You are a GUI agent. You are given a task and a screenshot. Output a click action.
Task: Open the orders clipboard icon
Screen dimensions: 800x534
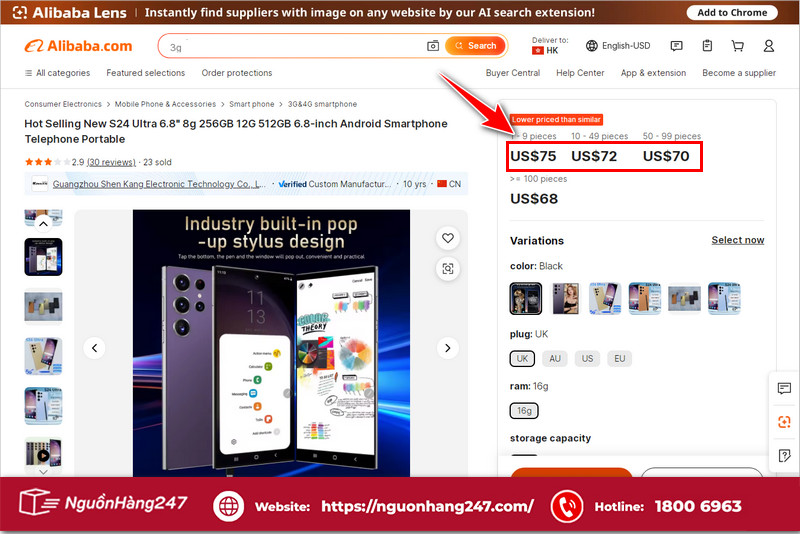point(707,46)
